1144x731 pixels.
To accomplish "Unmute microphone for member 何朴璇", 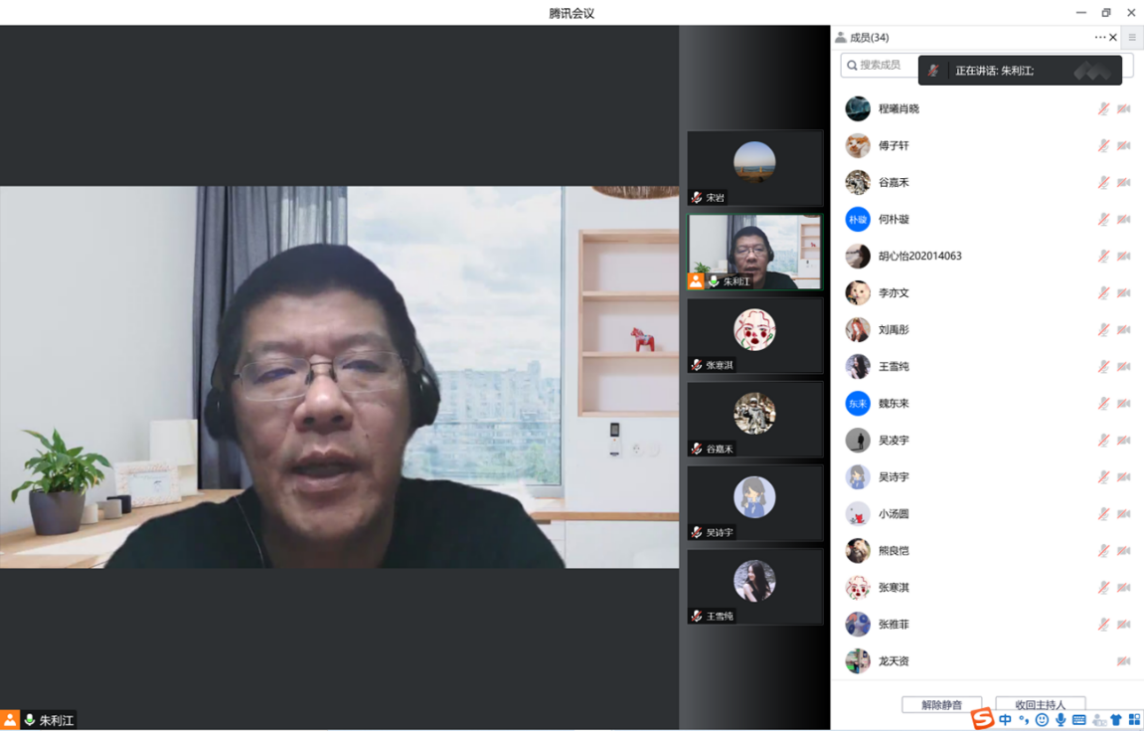I will pyautogui.click(x=1104, y=220).
